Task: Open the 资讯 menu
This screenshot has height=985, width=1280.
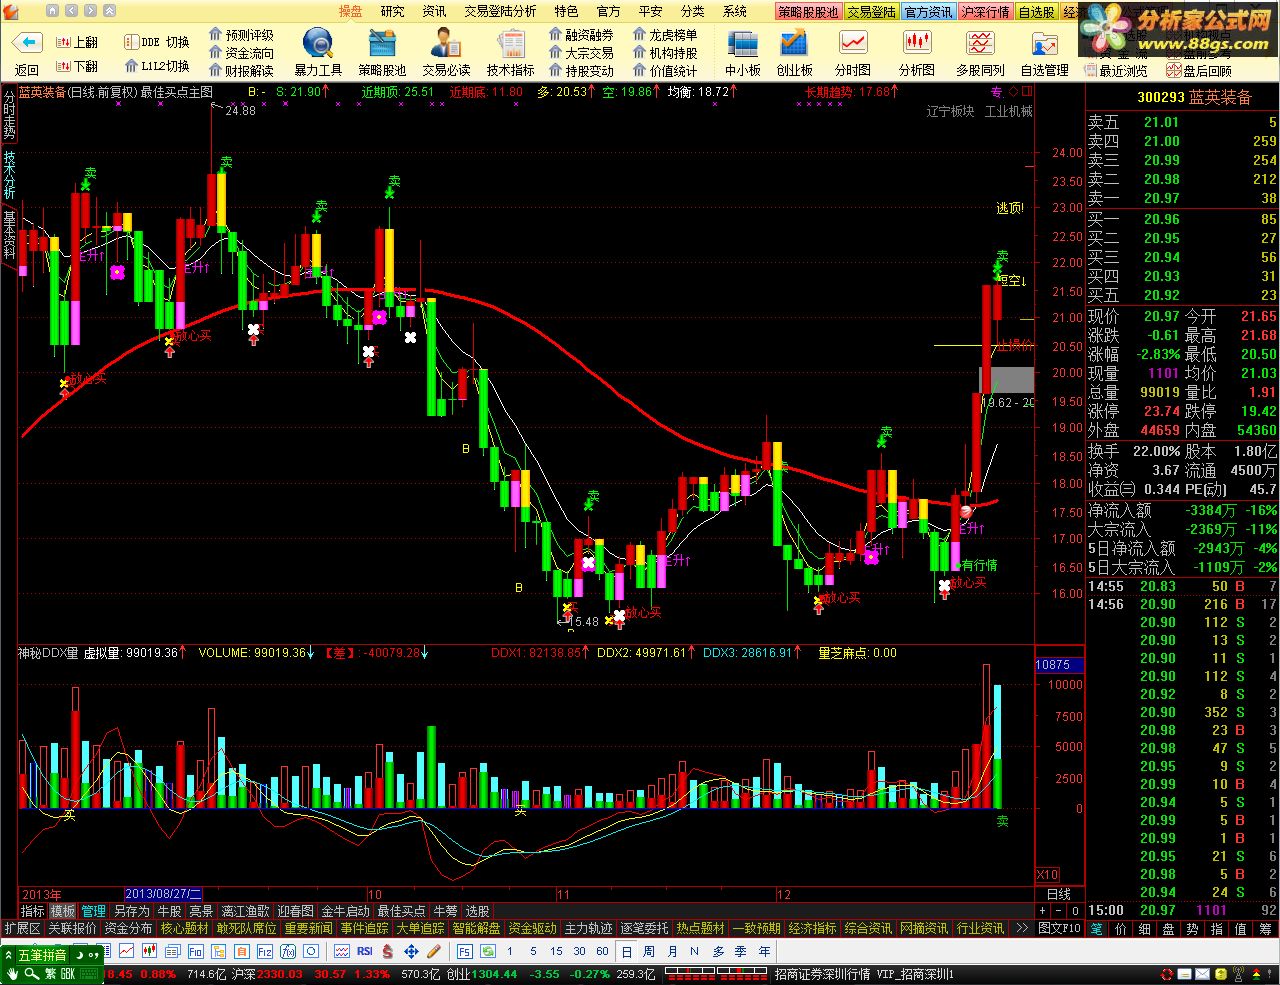Action: point(435,11)
